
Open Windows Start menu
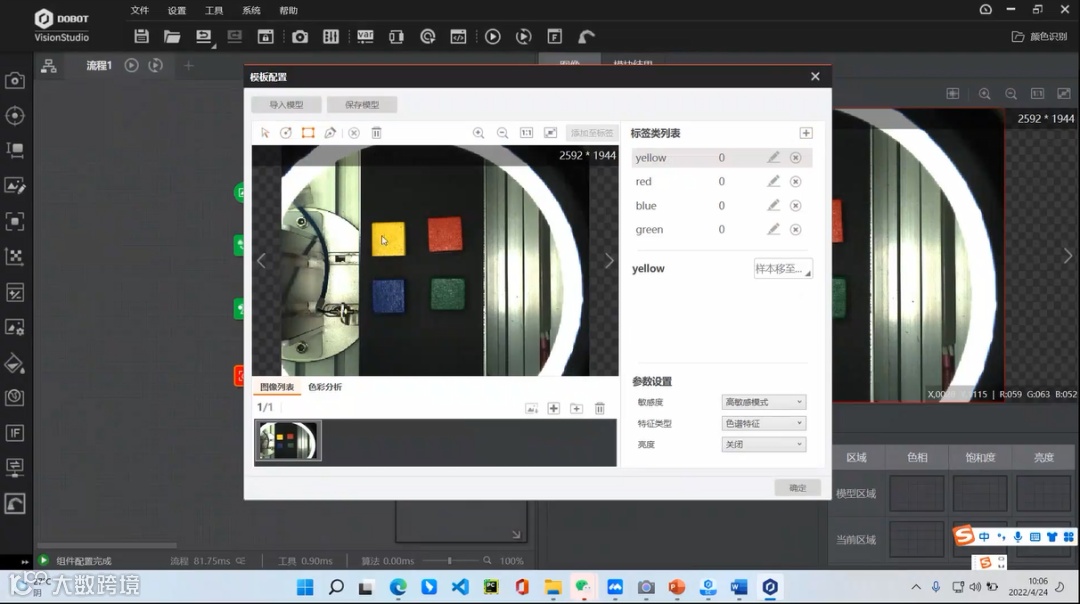pos(305,587)
